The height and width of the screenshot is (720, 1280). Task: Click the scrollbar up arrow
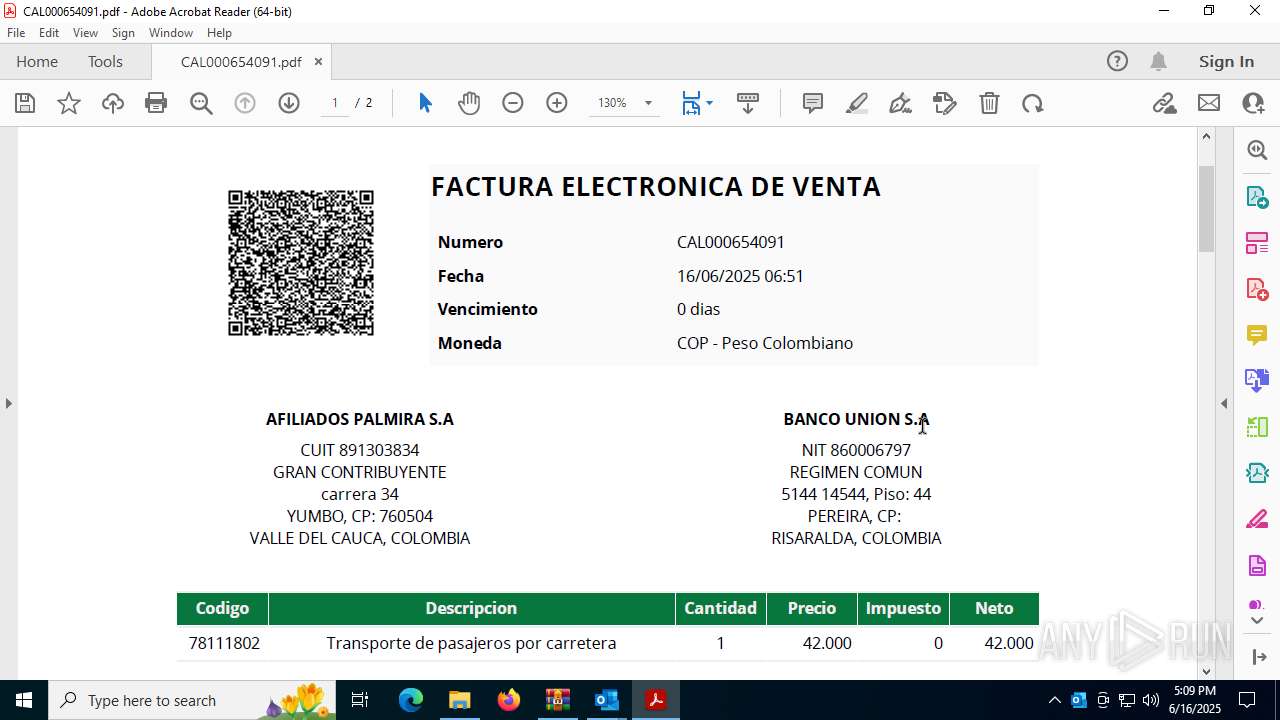(x=1206, y=136)
